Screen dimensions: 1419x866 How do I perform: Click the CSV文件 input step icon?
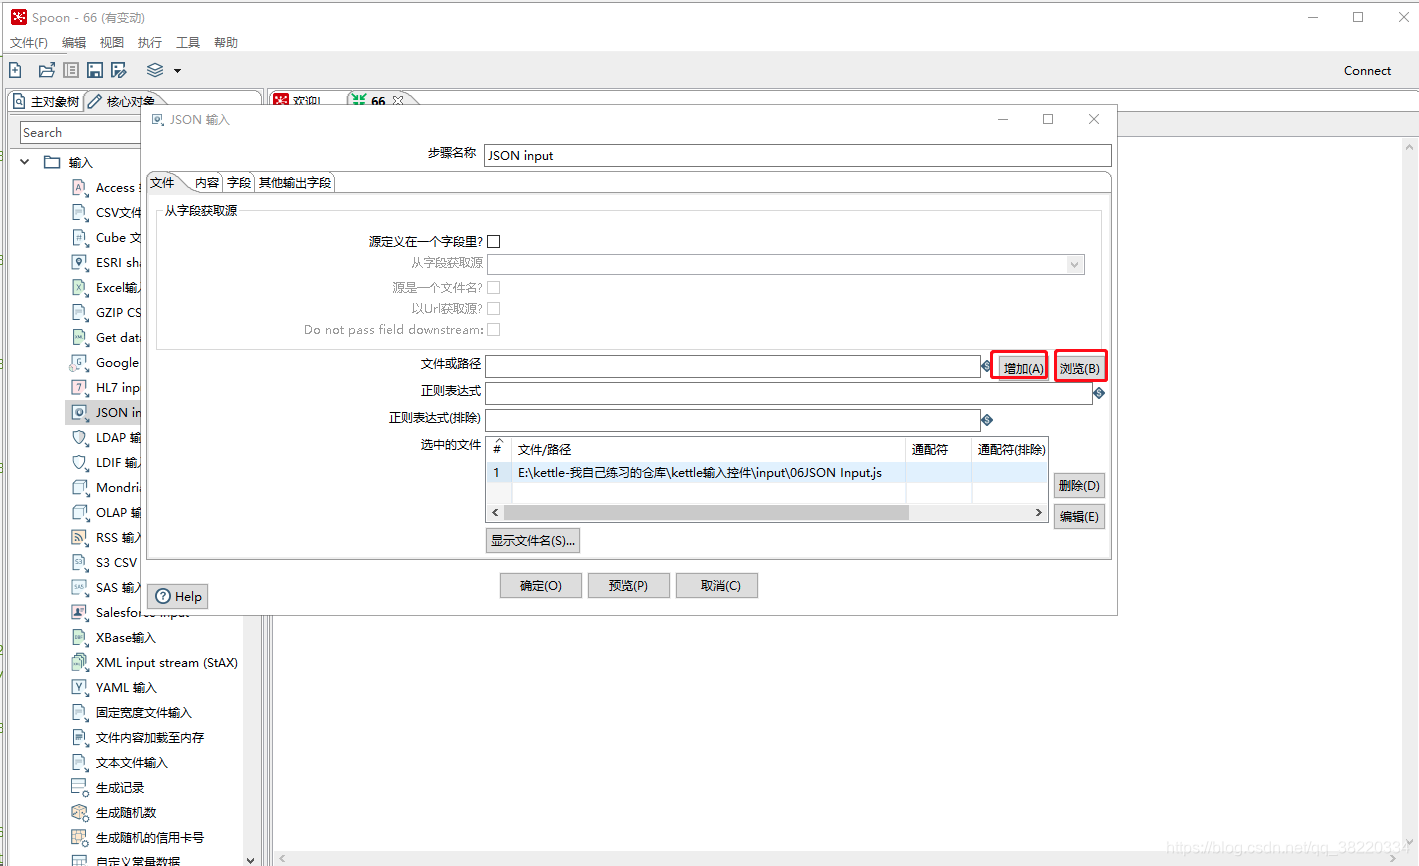(79, 212)
